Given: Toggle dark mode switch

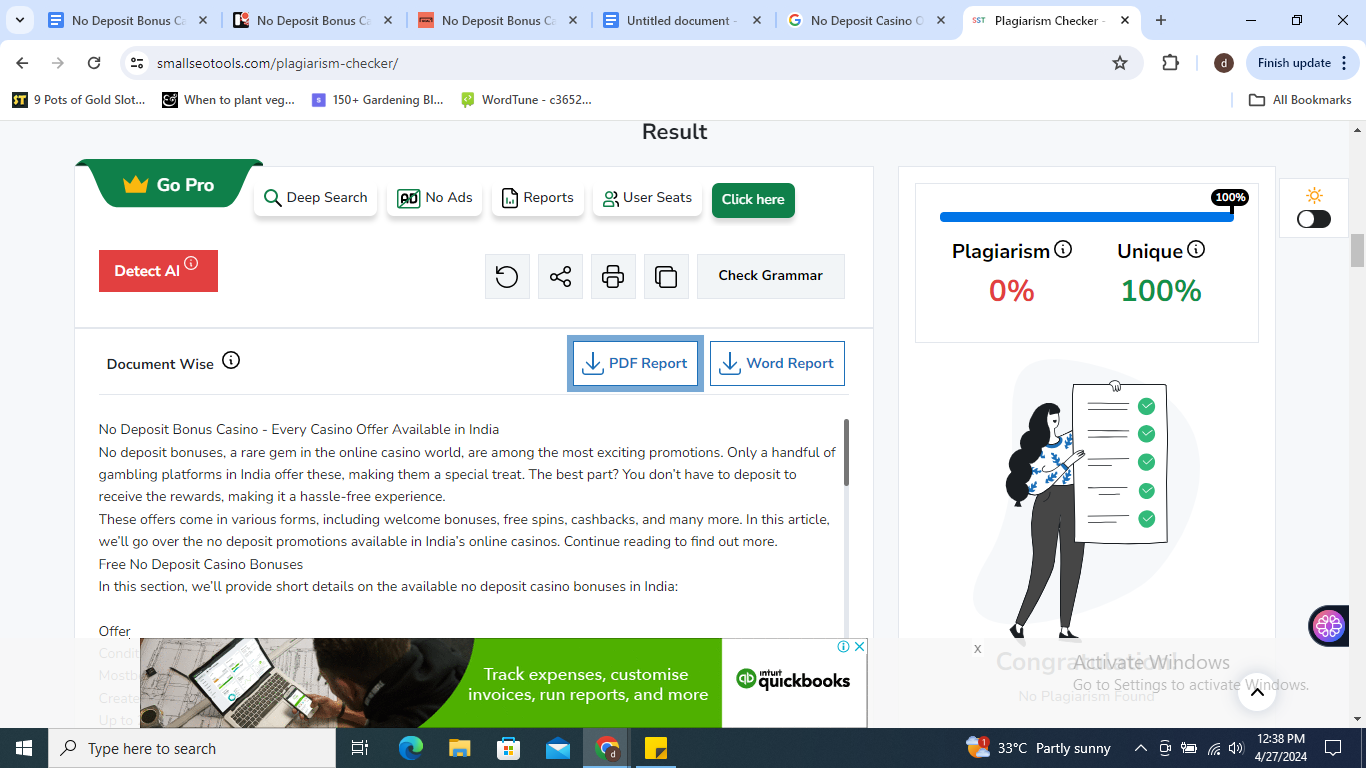Looking at the screenshot, I should click(1314, 219).
